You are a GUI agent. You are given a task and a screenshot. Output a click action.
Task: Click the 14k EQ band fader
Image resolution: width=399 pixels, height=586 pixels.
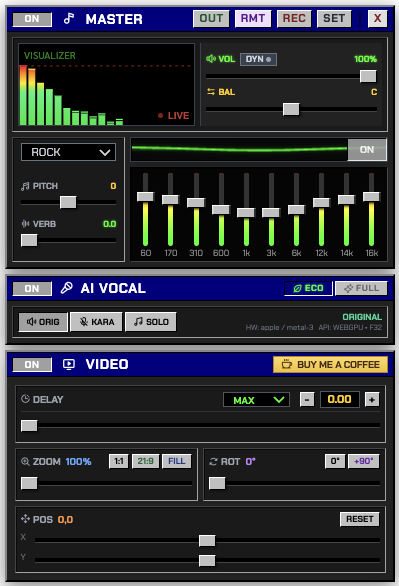[346, 200]
